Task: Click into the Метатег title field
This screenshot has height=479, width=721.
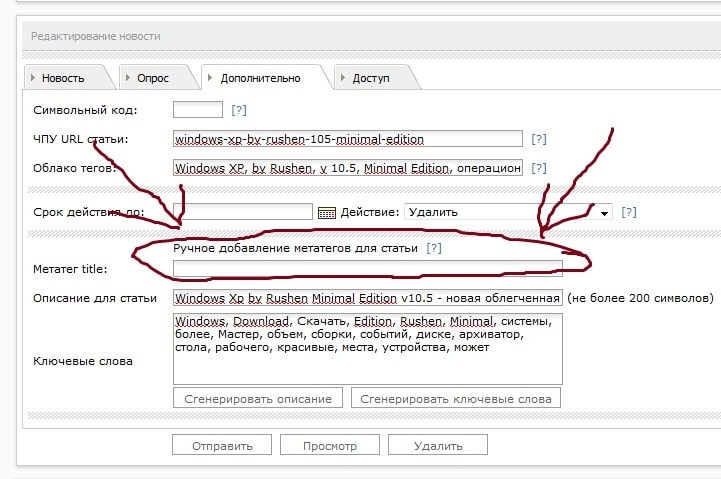Action: 367,268
